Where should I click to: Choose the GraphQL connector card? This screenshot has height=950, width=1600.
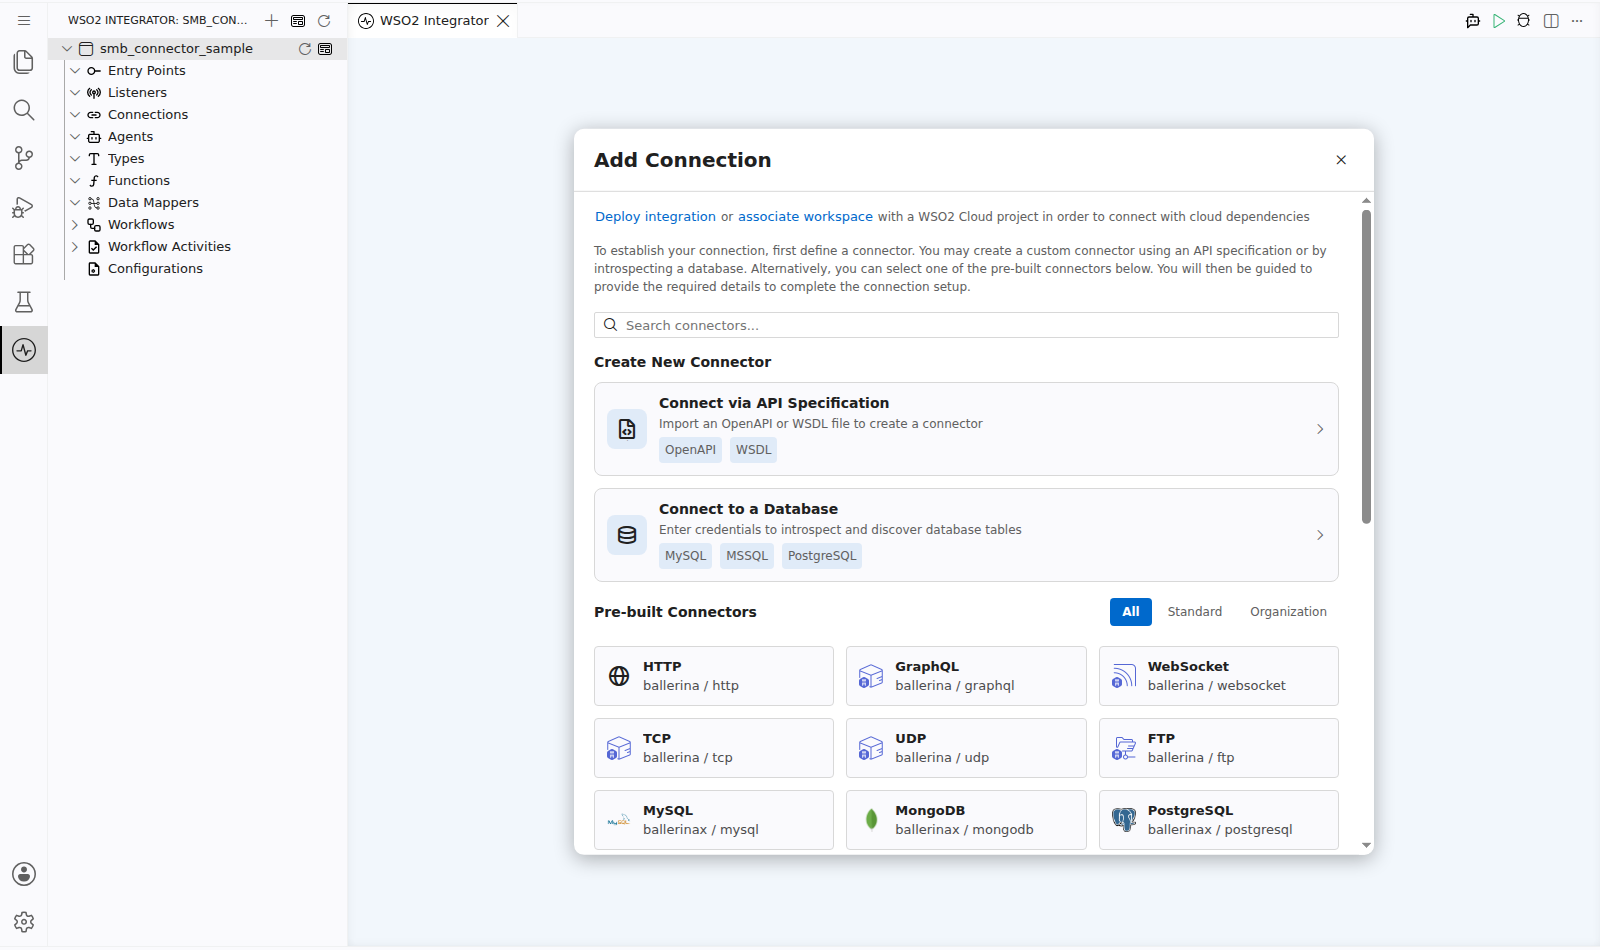pyautogui.click(x=966, y=676)
